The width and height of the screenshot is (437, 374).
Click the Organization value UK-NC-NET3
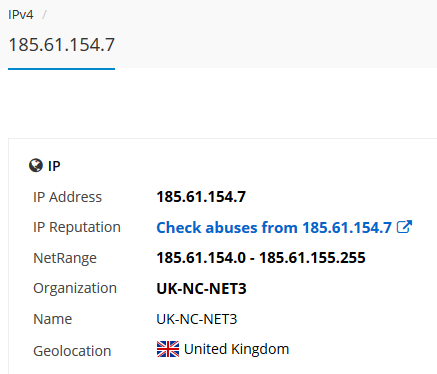(x=201, y=289)
